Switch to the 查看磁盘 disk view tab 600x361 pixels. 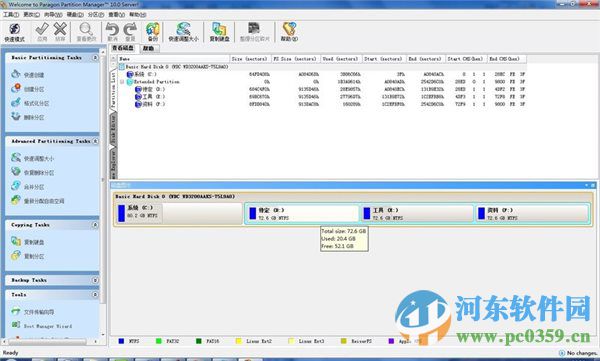[x=124, y=48]
